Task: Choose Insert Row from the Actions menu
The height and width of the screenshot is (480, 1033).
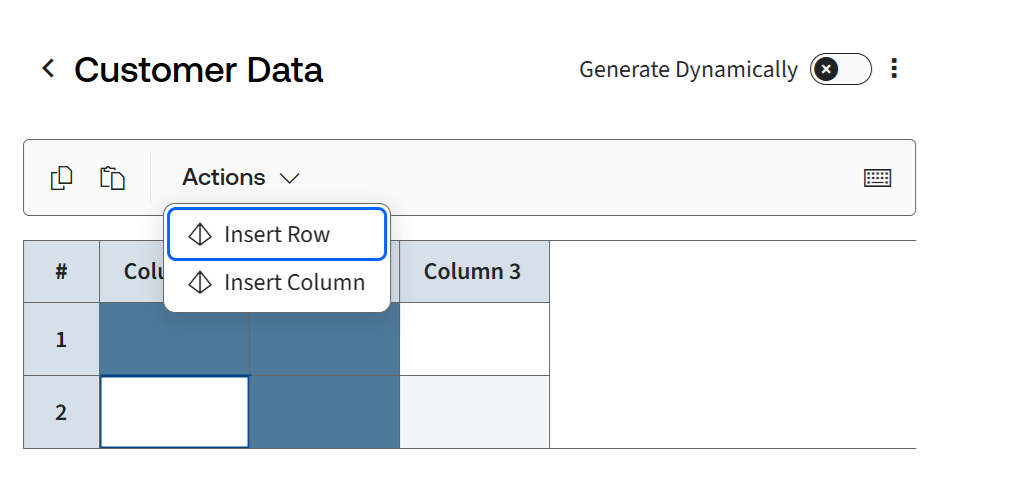Action: click(x=277, y=234)
